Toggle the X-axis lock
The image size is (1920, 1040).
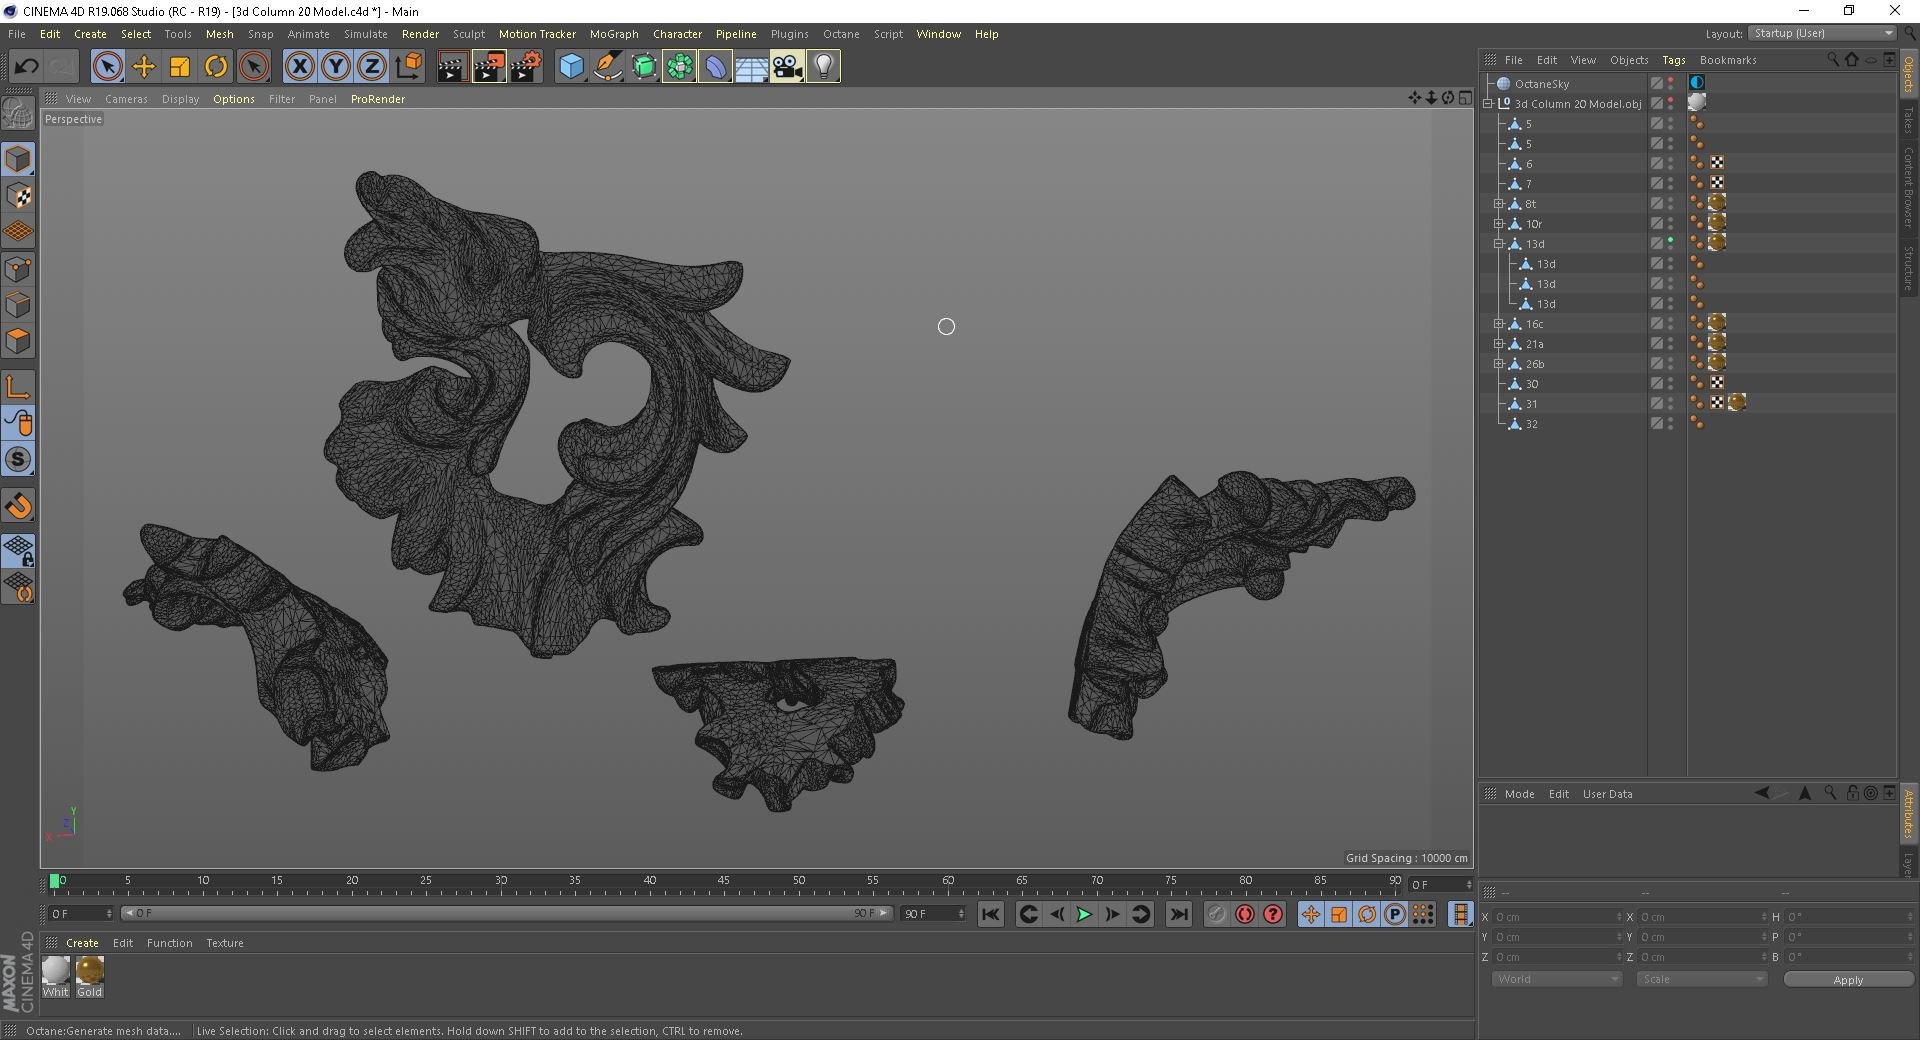click(x=299, y=67)
